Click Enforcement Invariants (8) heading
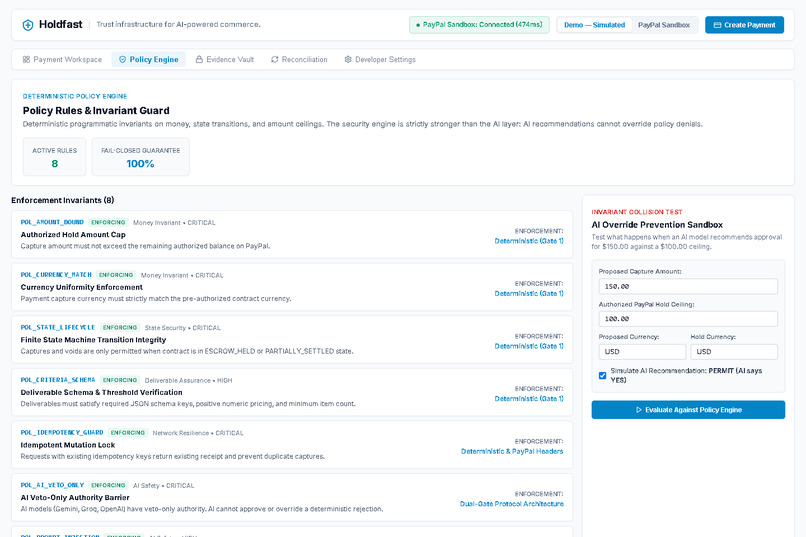This screenshot has height=537, width=806. point(63,200)
